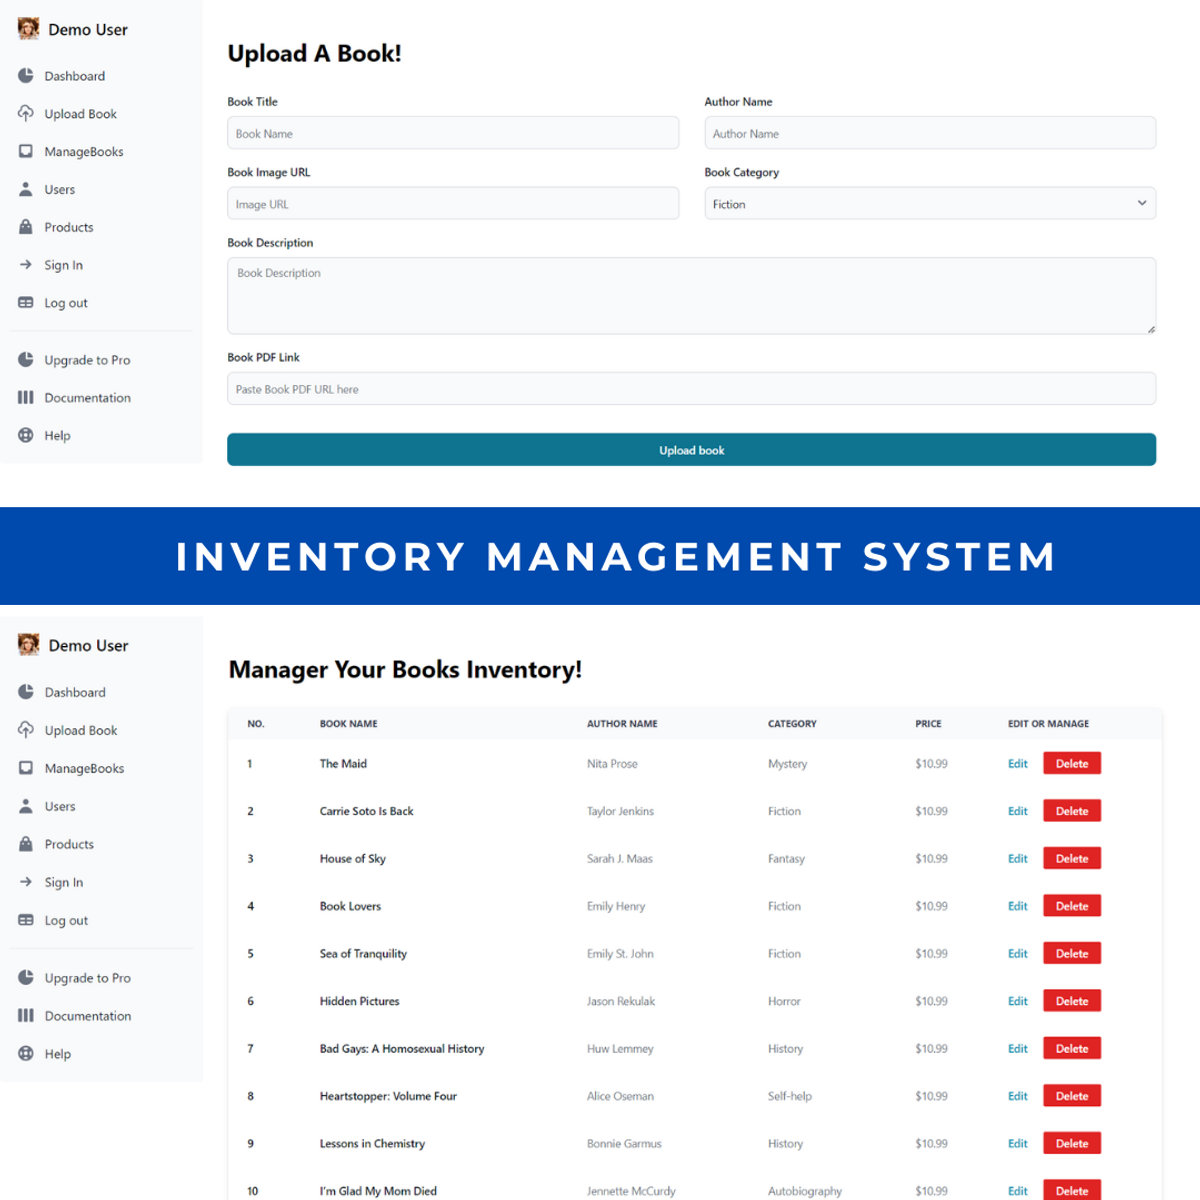The height and width of the screenshot is (1200, 1200).
Task: Select the Products lock icon
Action: [x=25, y=227]
